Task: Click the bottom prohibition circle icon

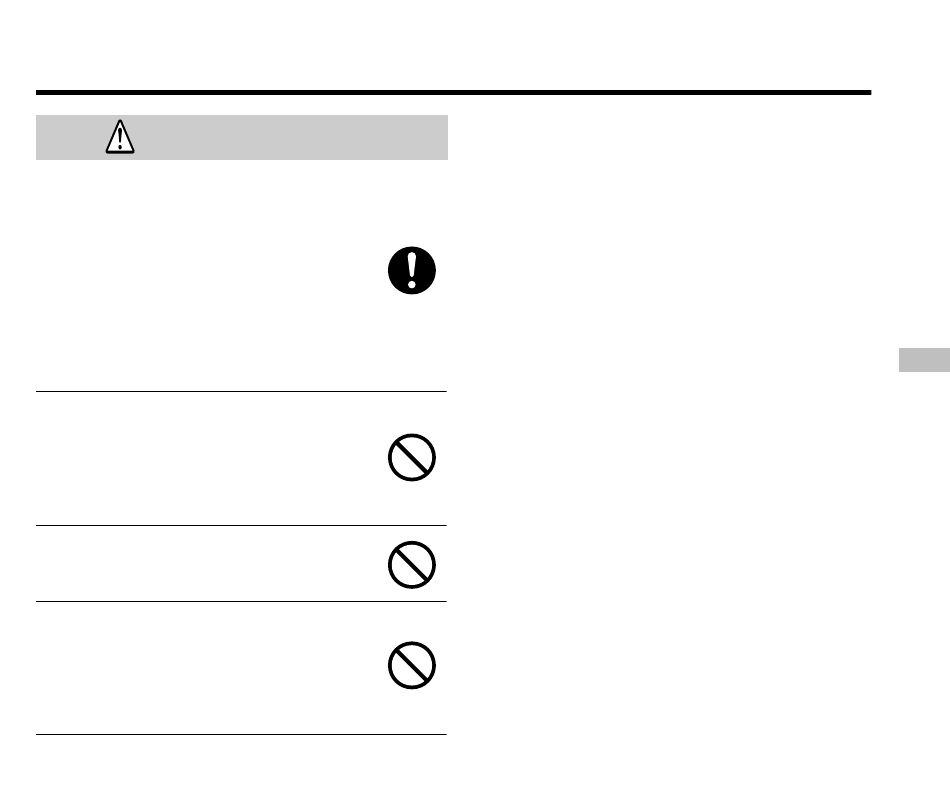Action: click(412, 665)
